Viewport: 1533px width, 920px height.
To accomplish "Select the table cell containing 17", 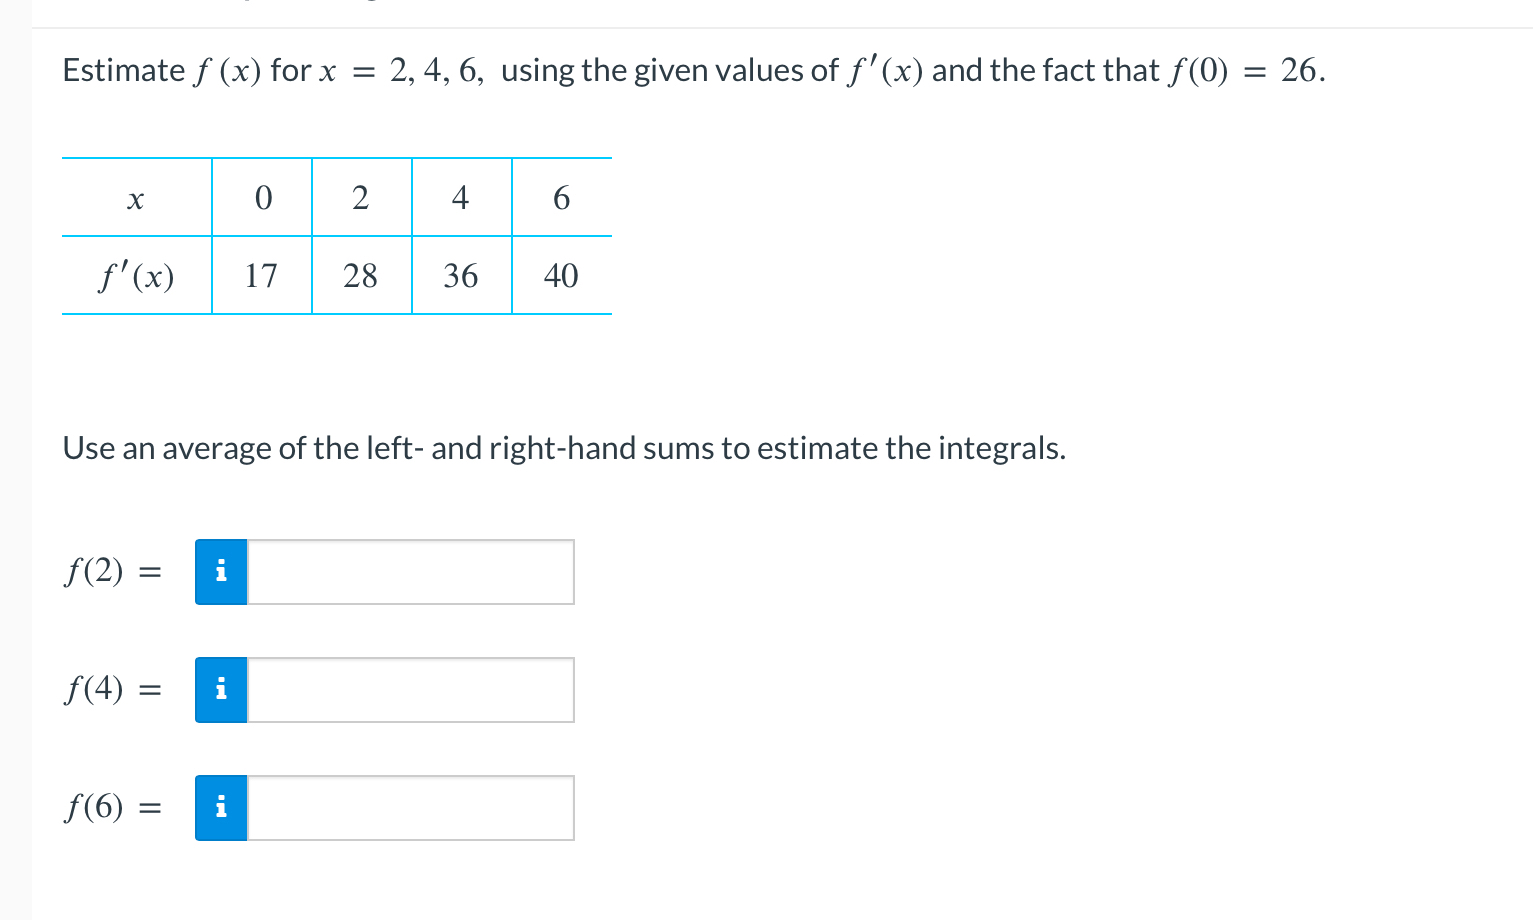I will [x=261, y=276].
